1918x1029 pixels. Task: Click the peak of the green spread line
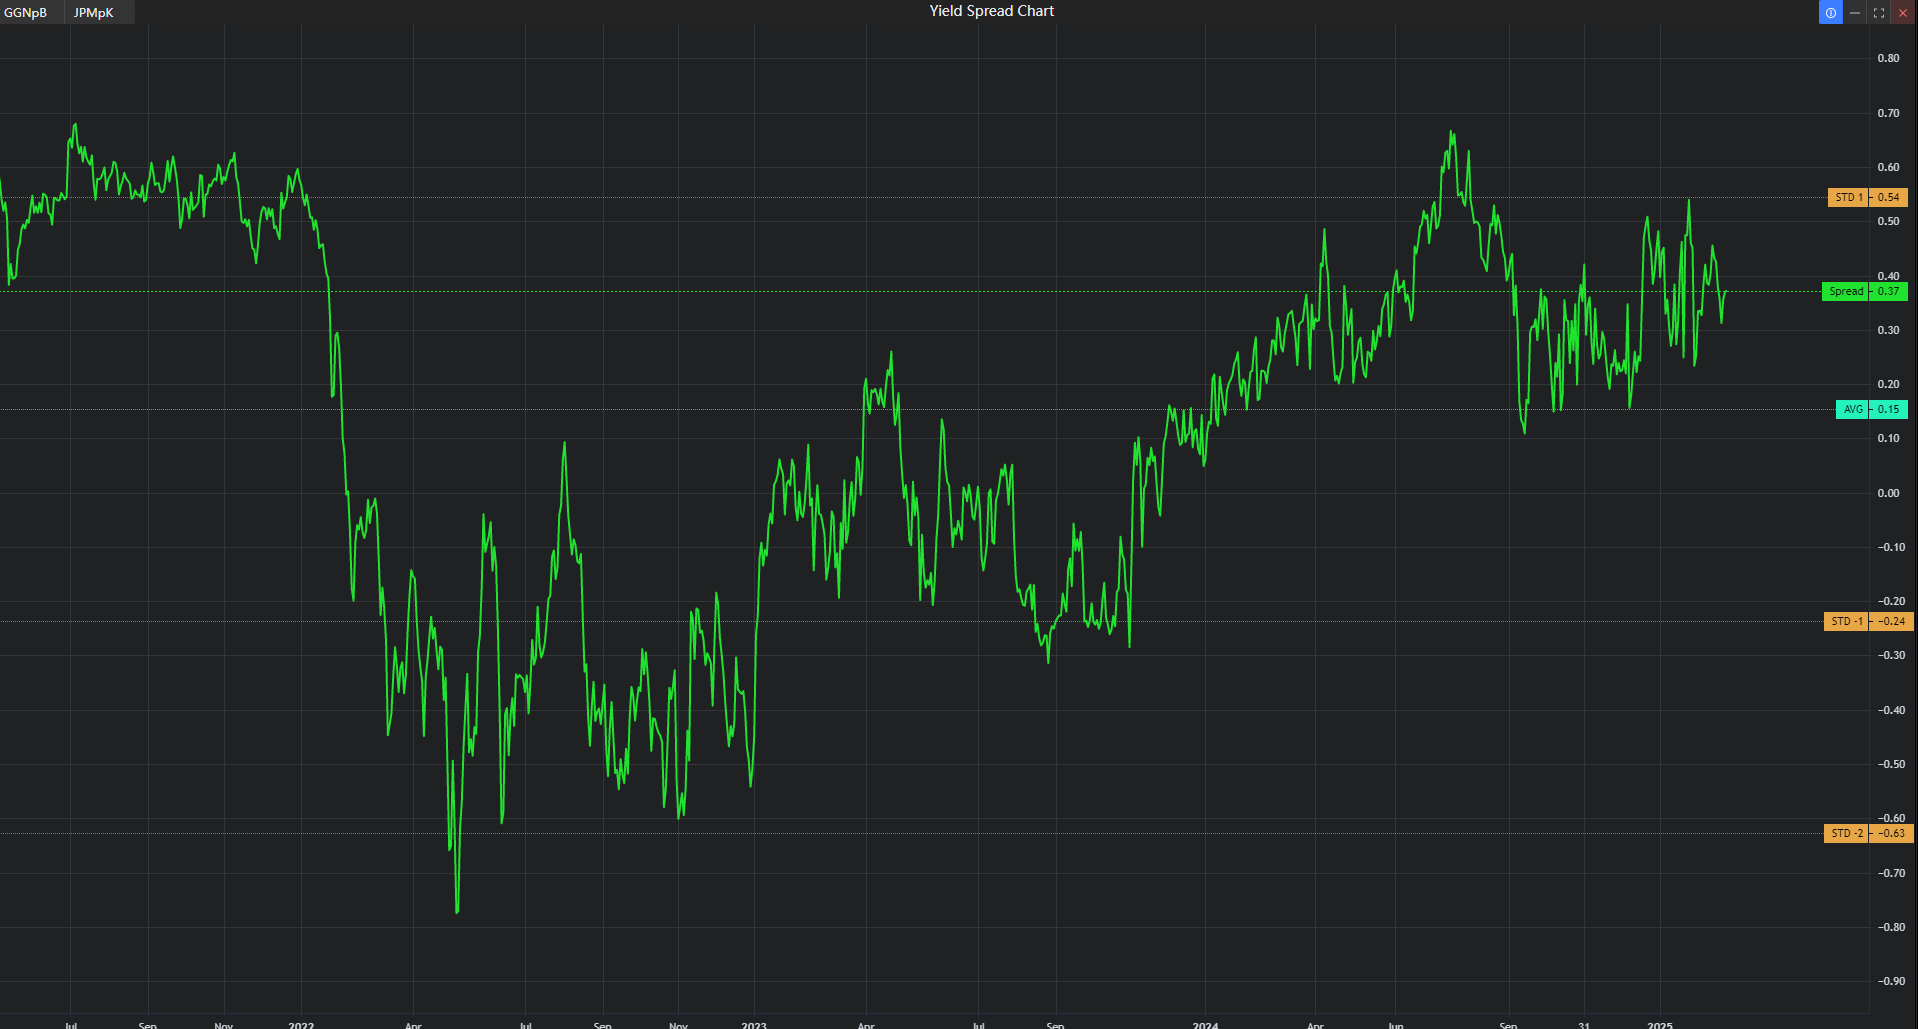pos(76,125)
